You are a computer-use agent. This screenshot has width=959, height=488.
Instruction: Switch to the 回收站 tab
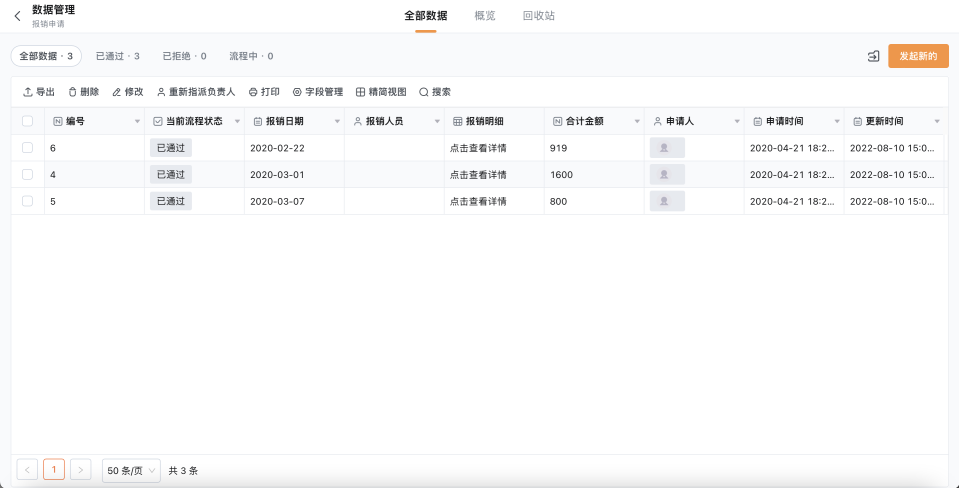coord(539,16)
